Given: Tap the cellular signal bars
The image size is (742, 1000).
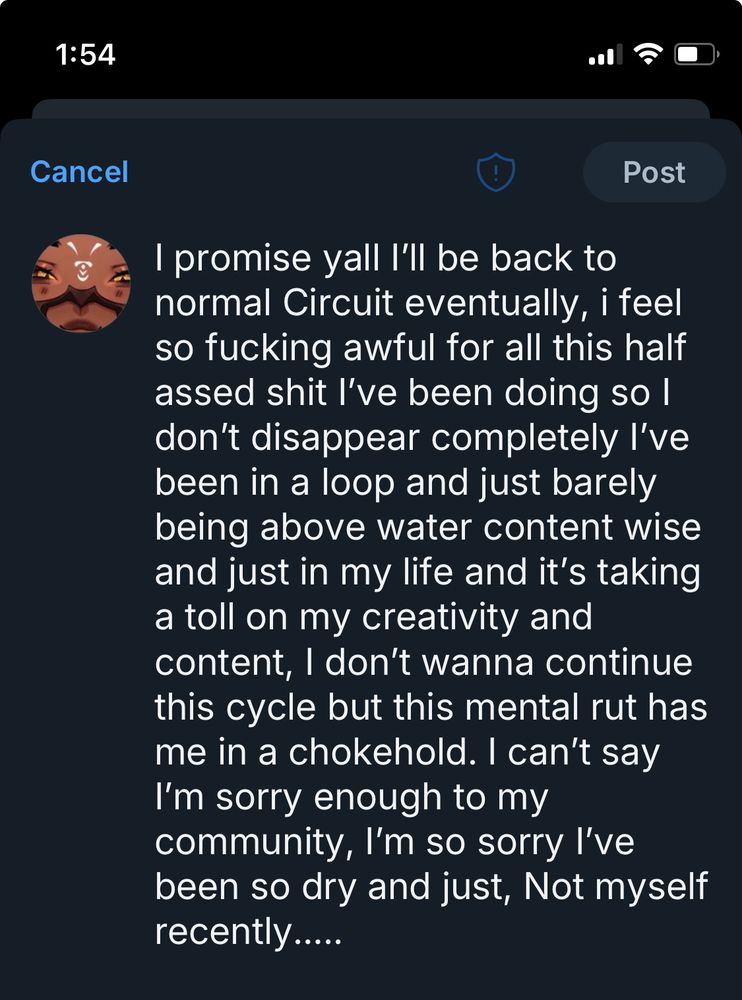Looking at the screenshot, I should pyautogui.click(x=602, y=56).
